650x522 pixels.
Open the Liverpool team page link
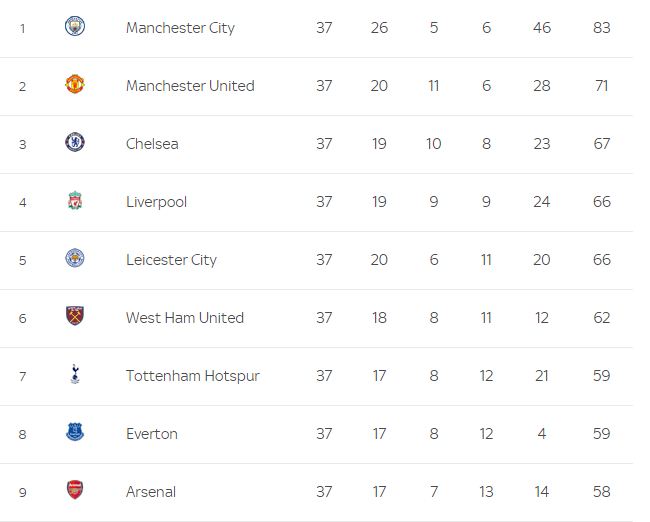click(x=156, y=202)
